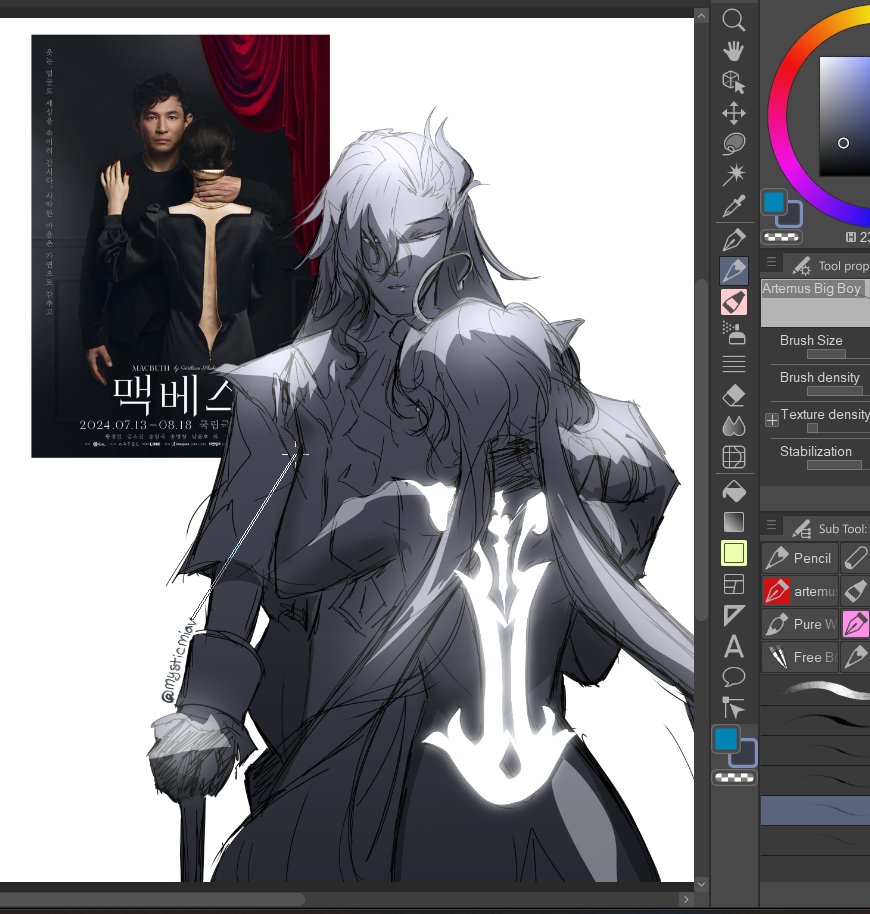Adjust the Texture density slider
Viewport: 870px width, 914px height.
(838, 428)
